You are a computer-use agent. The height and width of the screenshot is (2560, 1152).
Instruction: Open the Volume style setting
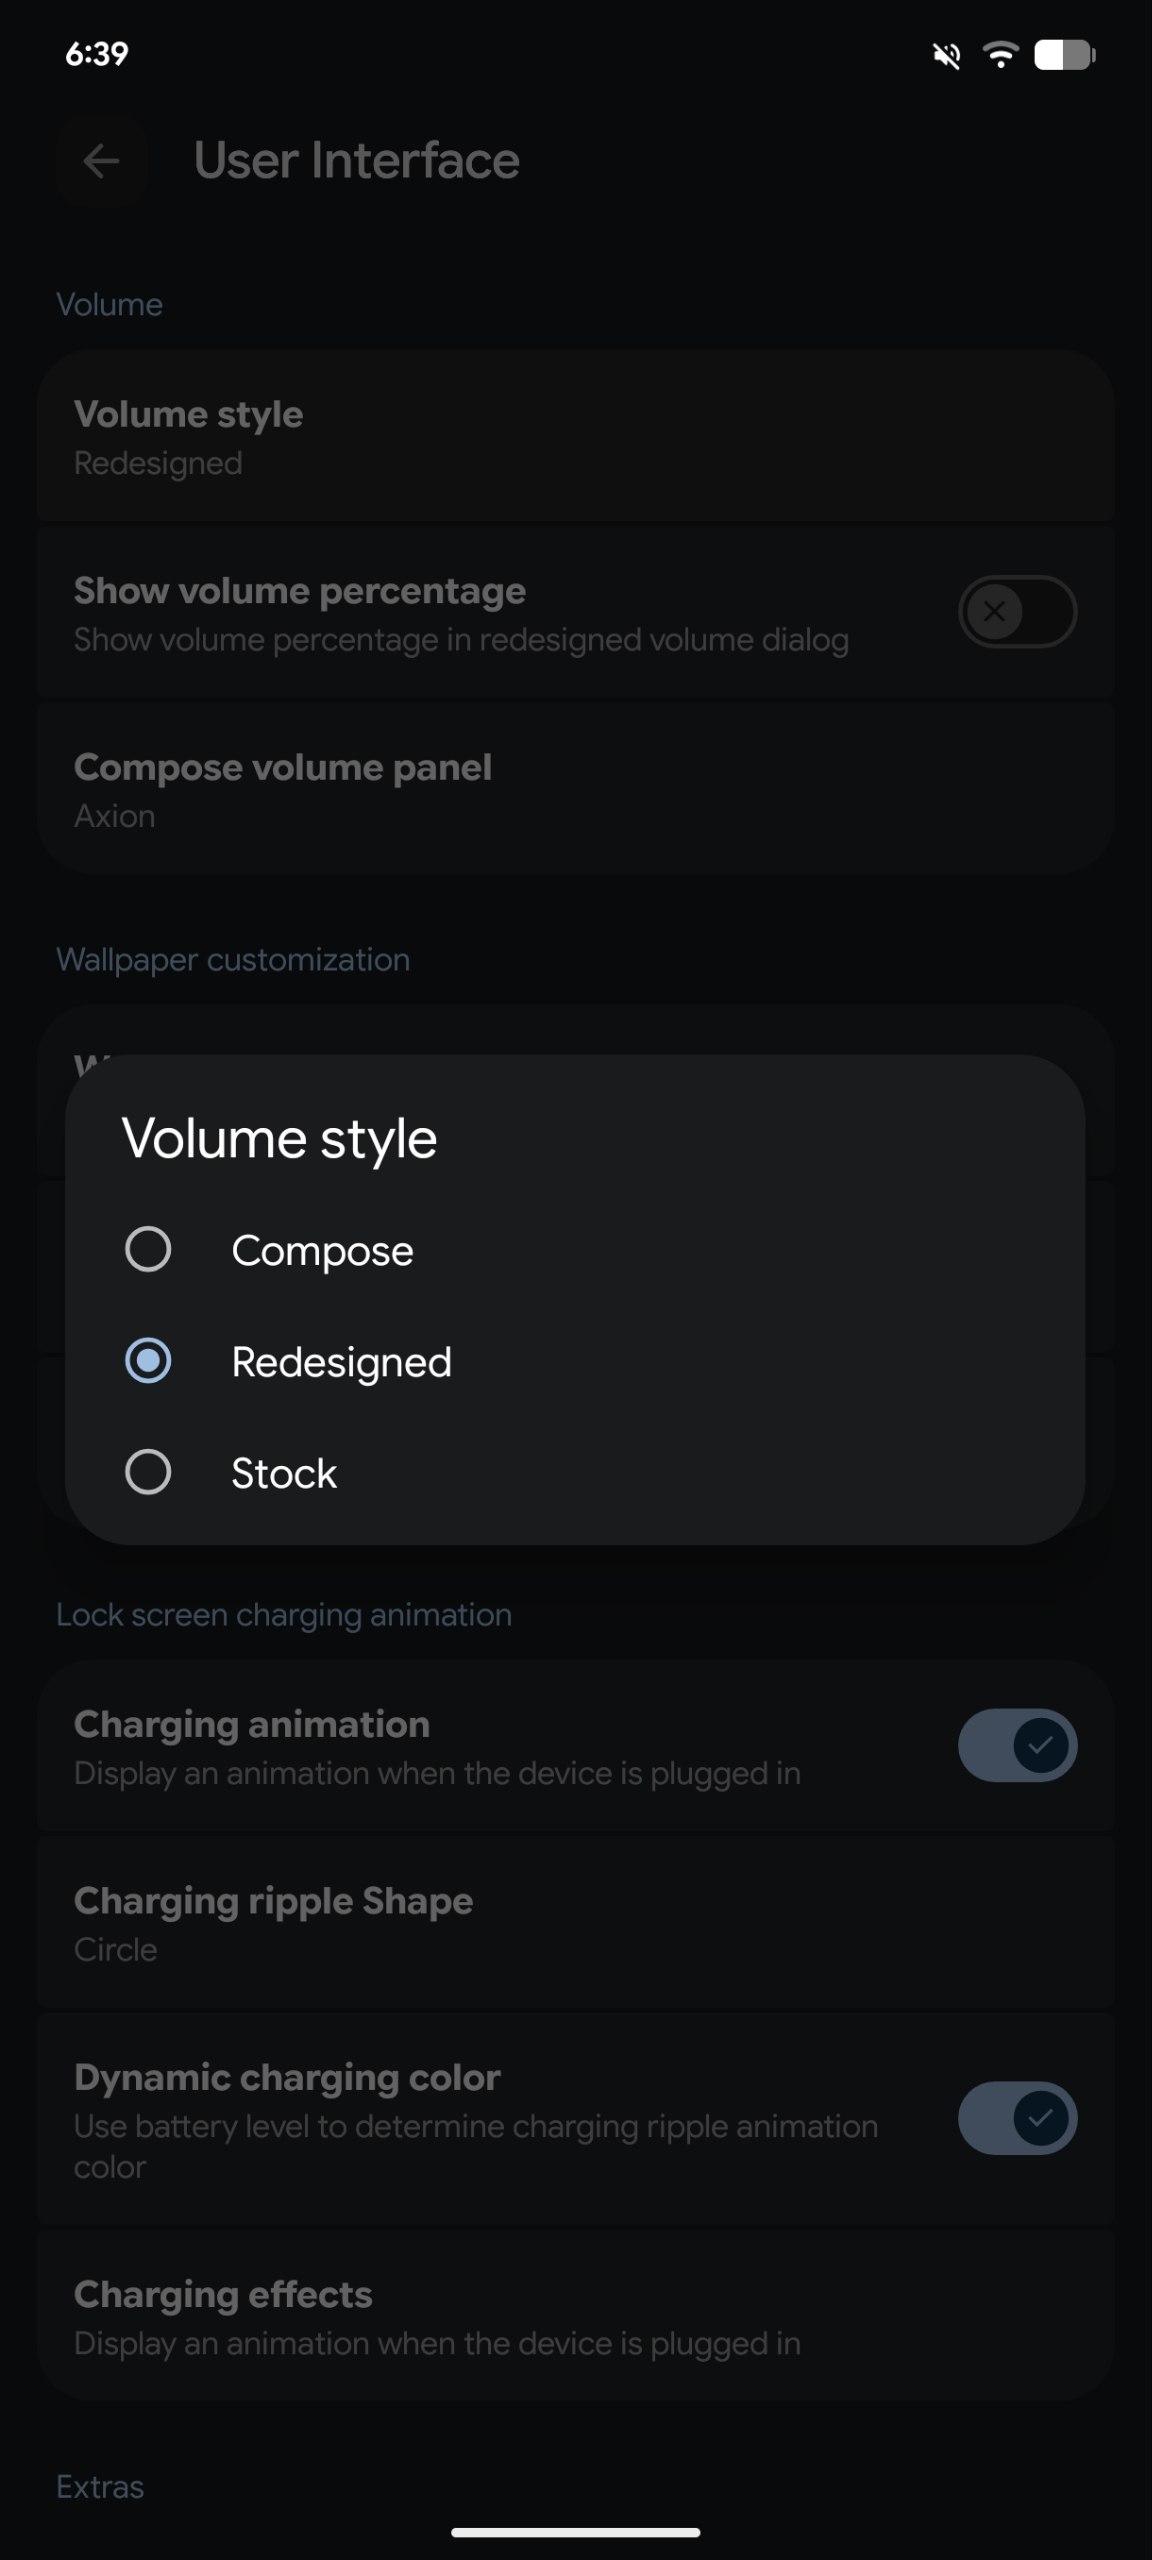tap(575, 437)
